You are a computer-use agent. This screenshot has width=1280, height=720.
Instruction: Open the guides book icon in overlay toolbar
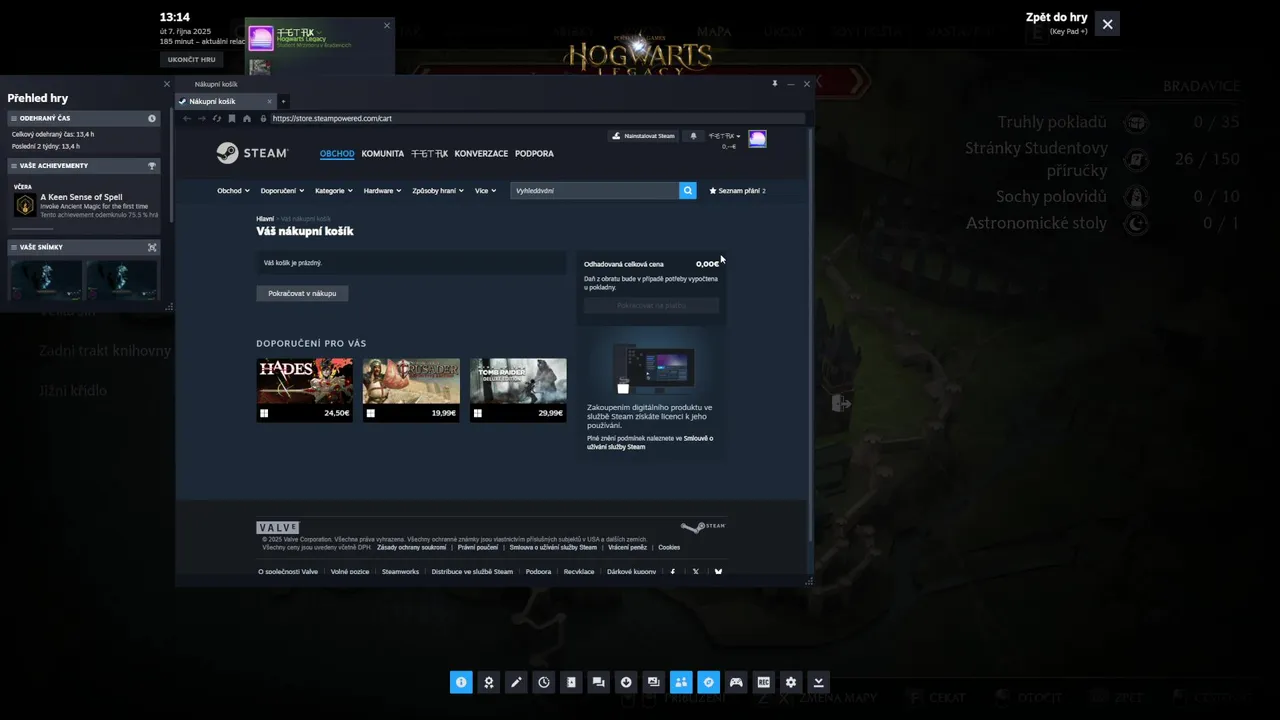click(571, 682)
